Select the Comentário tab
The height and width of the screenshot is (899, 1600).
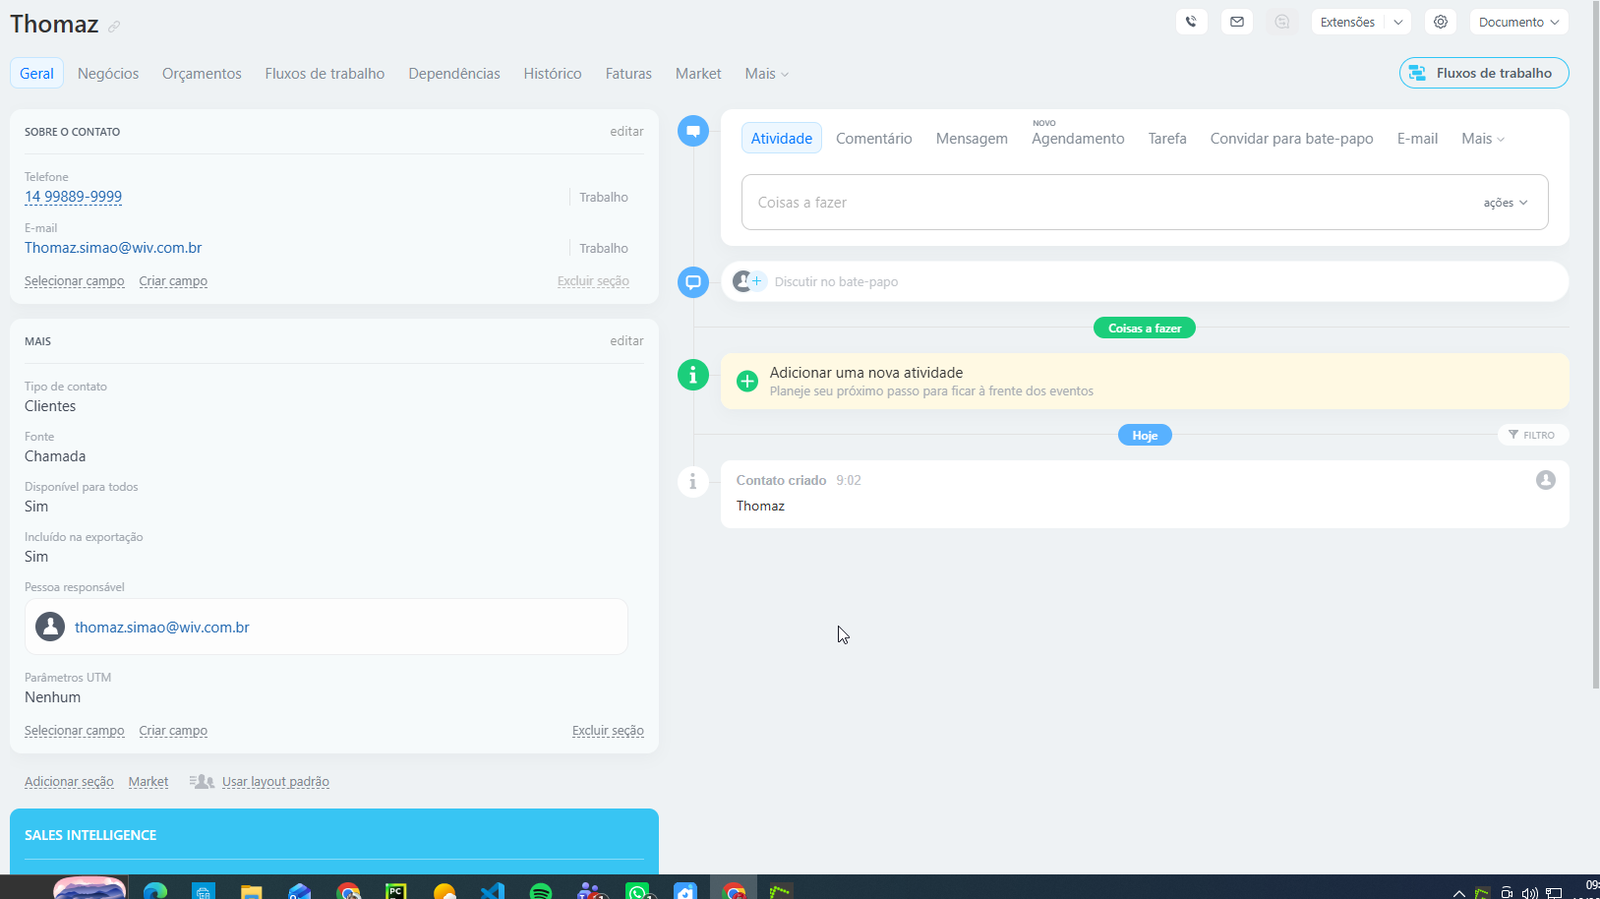pyautogui.click(x=874, y=139)
